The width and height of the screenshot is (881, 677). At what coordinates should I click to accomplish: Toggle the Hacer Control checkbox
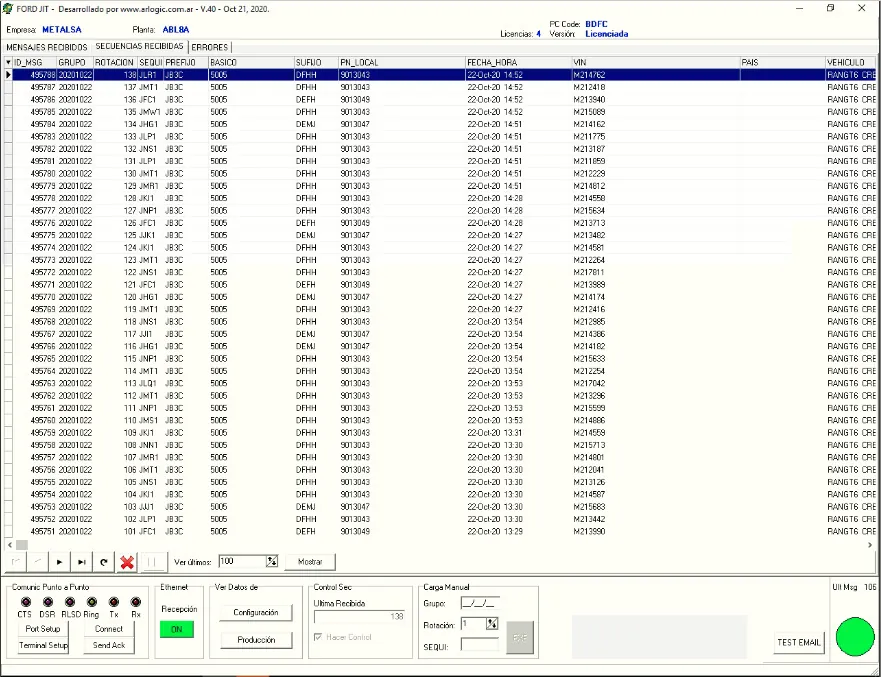pos(319,637)
